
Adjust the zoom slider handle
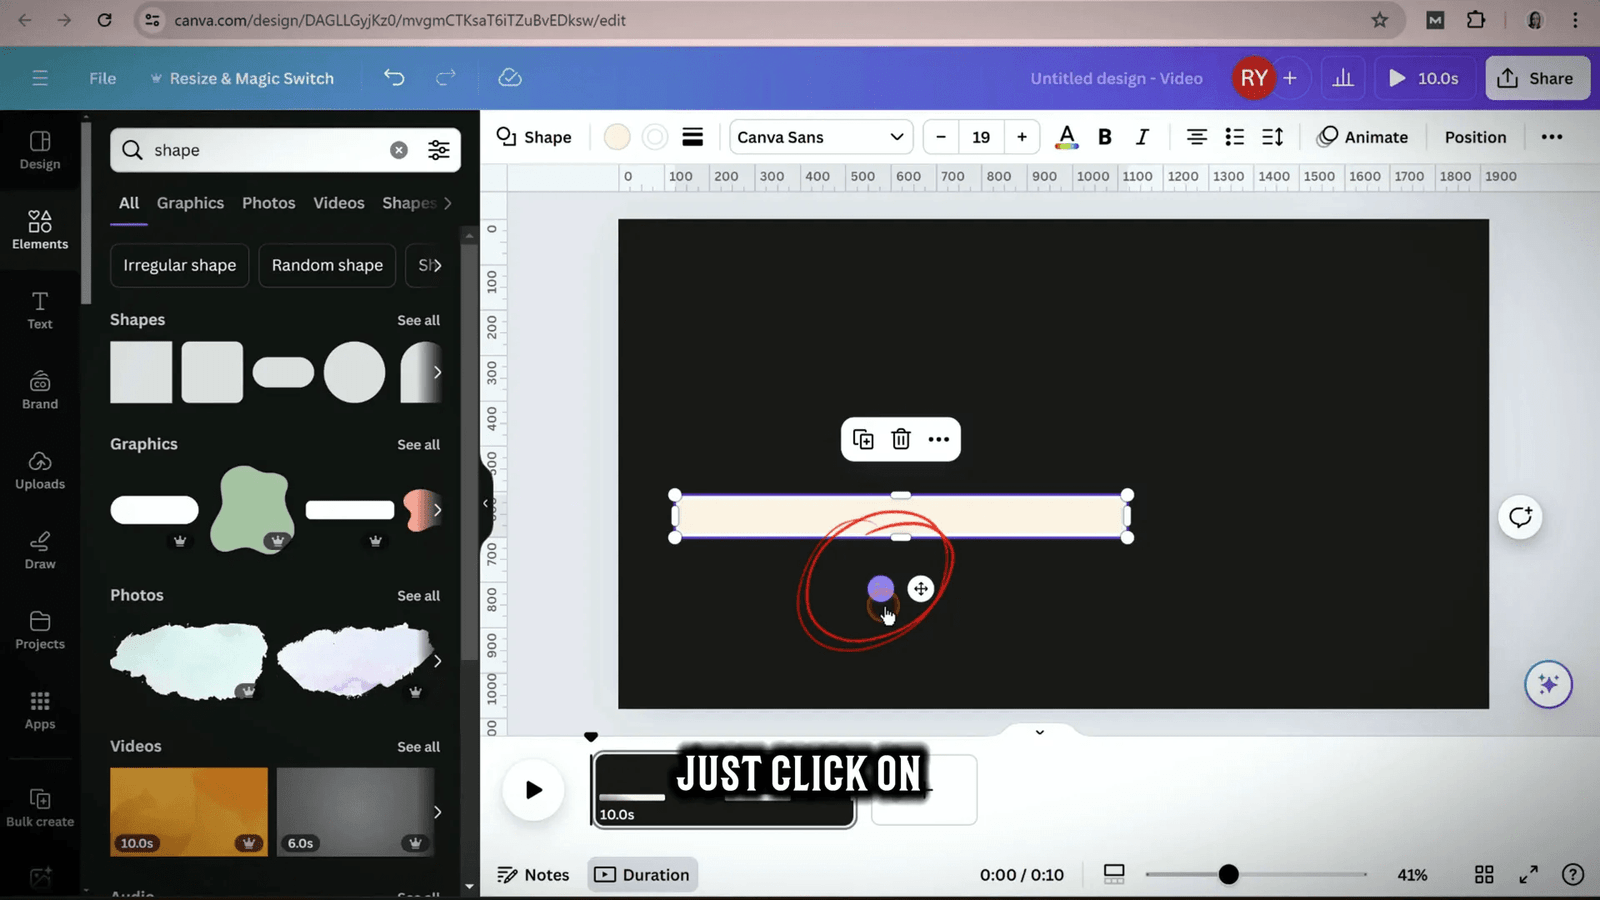(1228, 875)
